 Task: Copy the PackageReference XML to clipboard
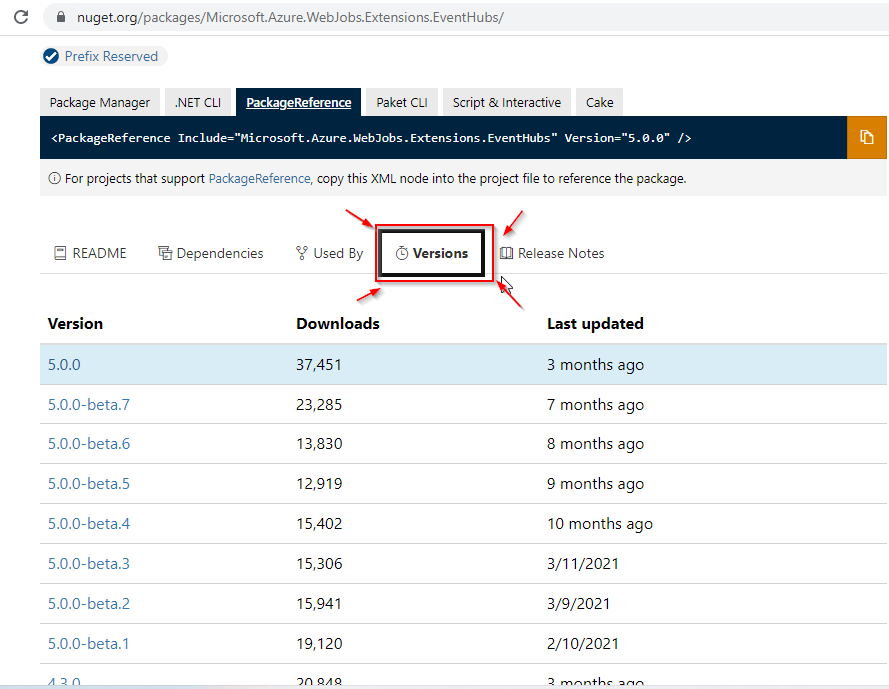coord(866,137)
